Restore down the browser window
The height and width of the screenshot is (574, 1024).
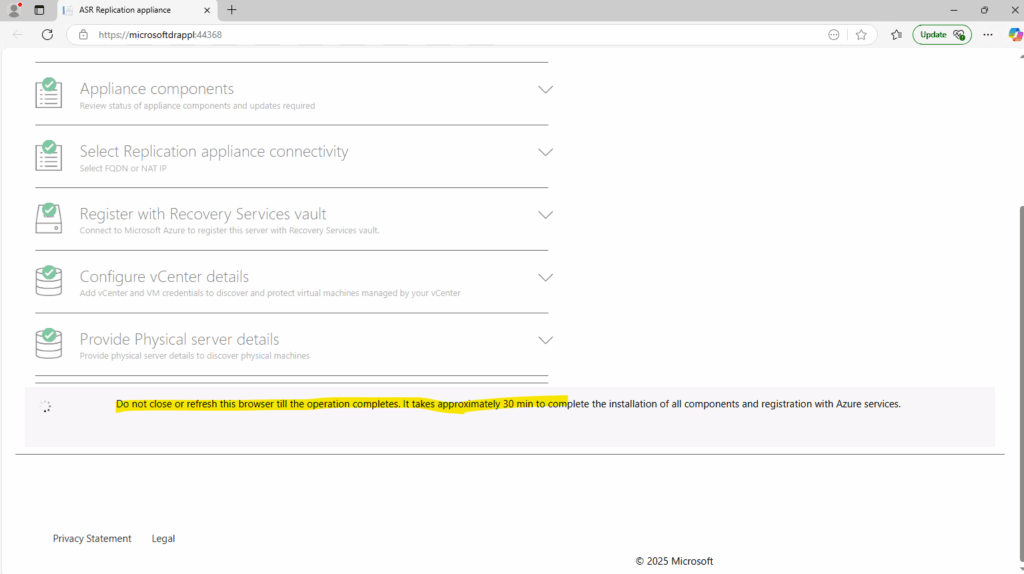coord(984,10)
